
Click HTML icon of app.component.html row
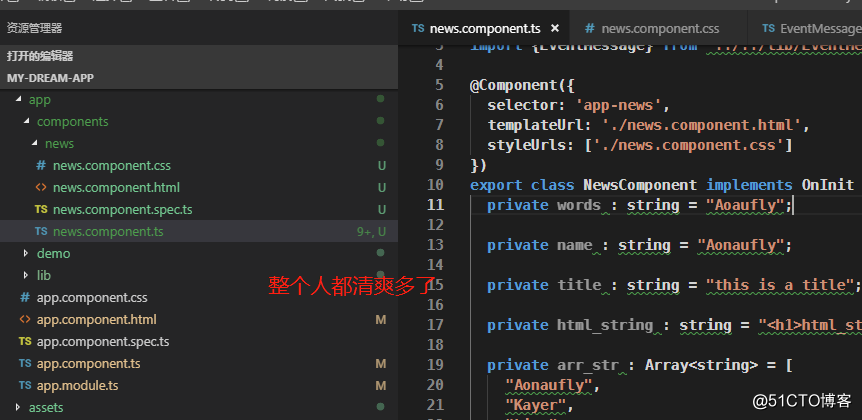coord(25,319)
